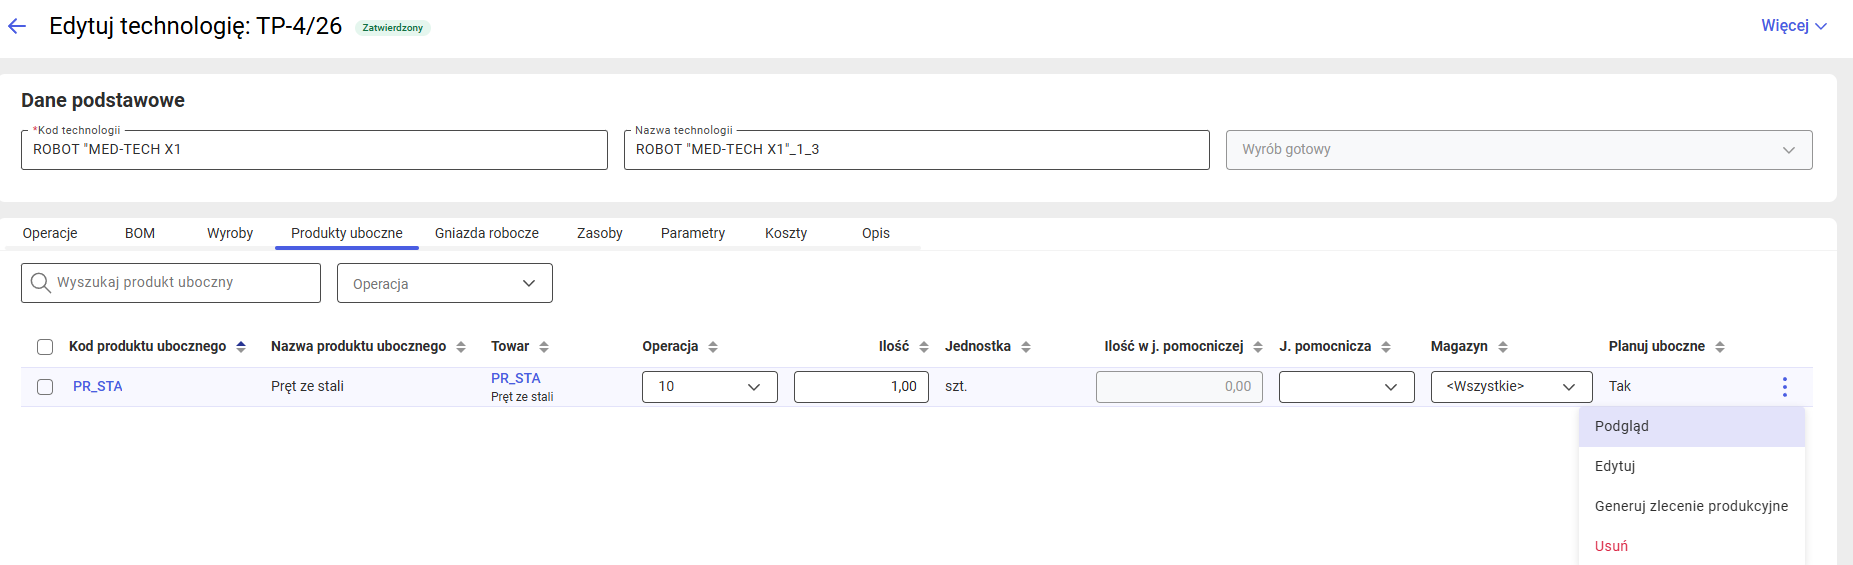Open the PR_STA product code link
This screenshot has width=1853, height=565.
[x=98, y=387]
